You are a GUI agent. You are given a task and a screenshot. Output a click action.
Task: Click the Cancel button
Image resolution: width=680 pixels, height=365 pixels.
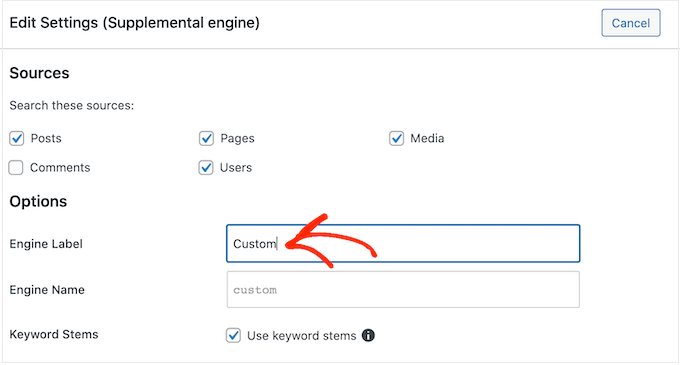point(631,23)
